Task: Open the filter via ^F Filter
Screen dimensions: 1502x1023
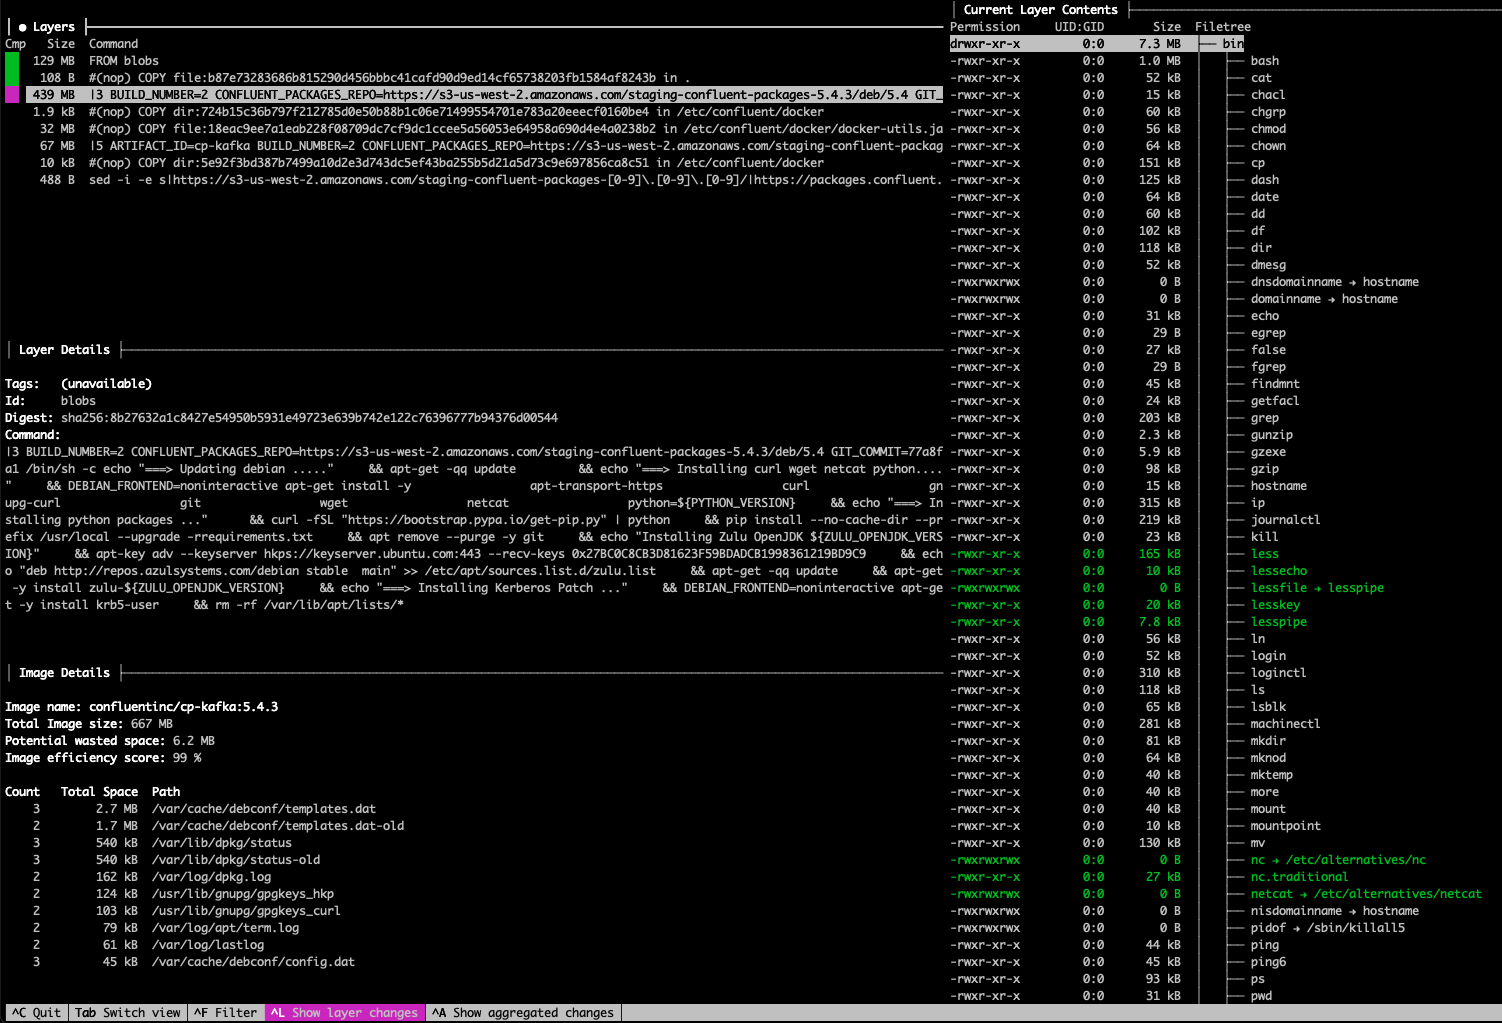Action: click(x=225, y=1012)
